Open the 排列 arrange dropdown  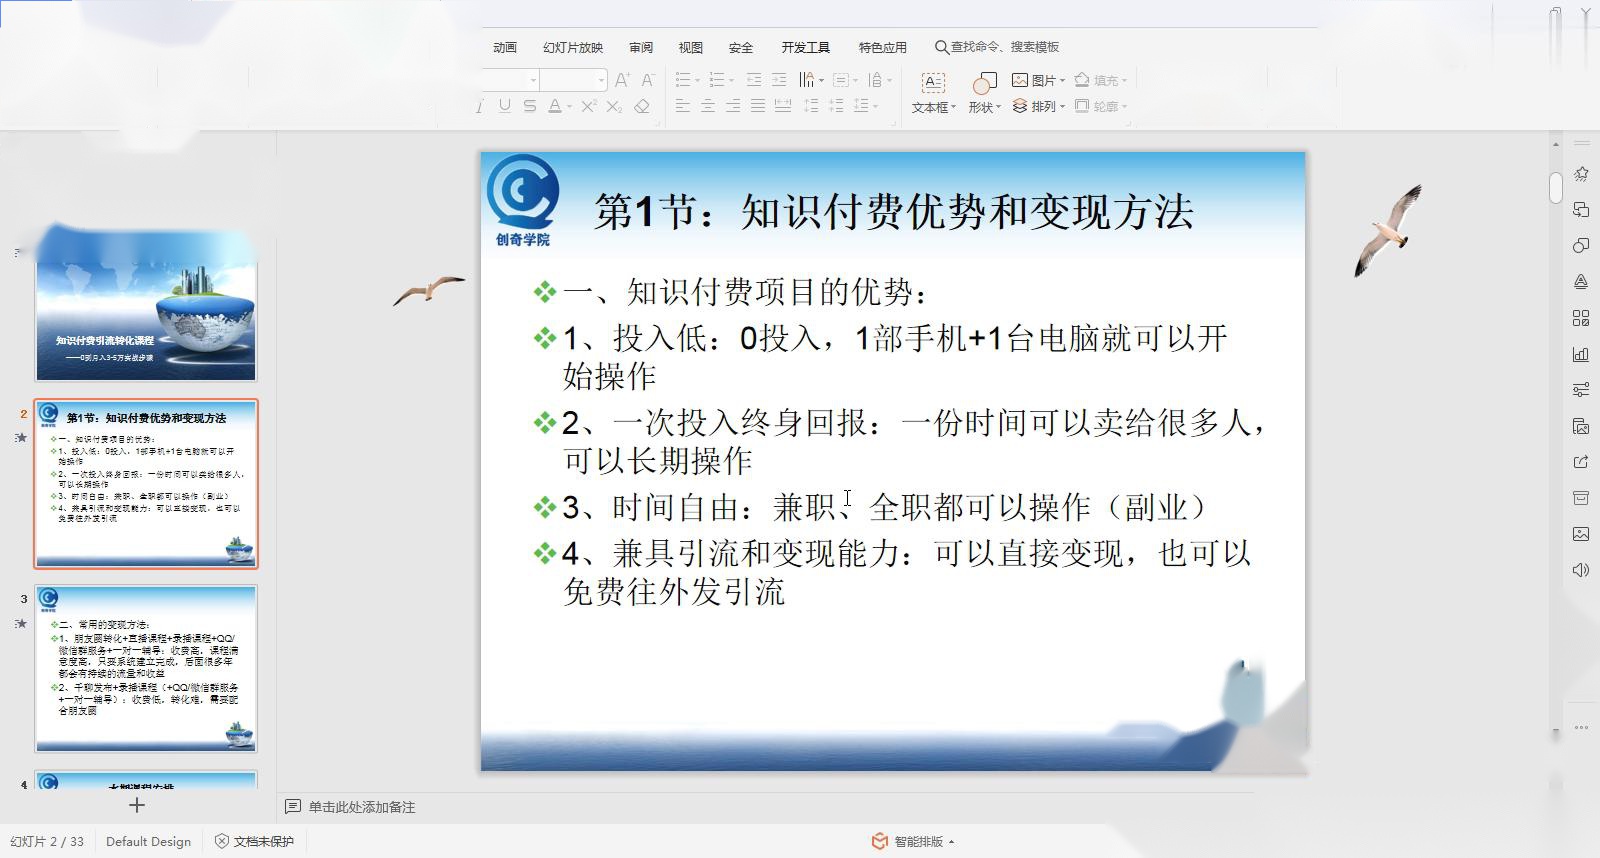1038,106
